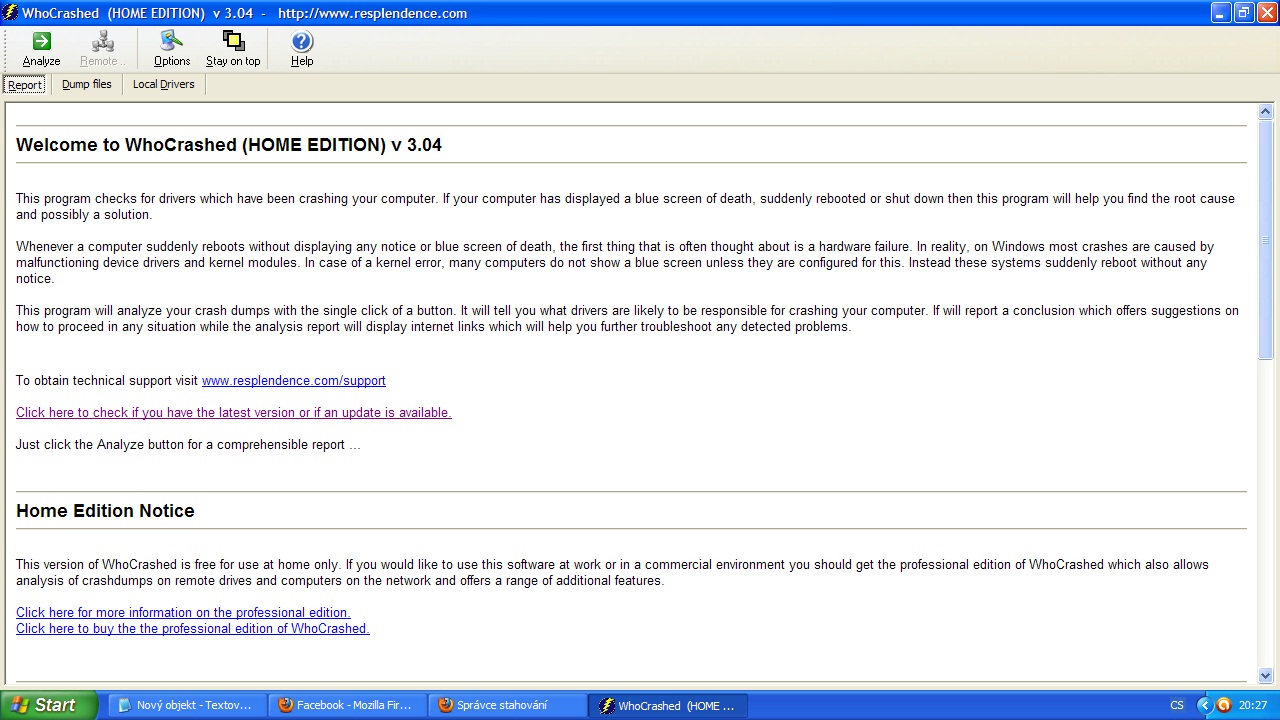The width and height of the screenshot is (1280, 720).
Task: Open the www.resplendence.com/support link
Action: click(294, 381)
